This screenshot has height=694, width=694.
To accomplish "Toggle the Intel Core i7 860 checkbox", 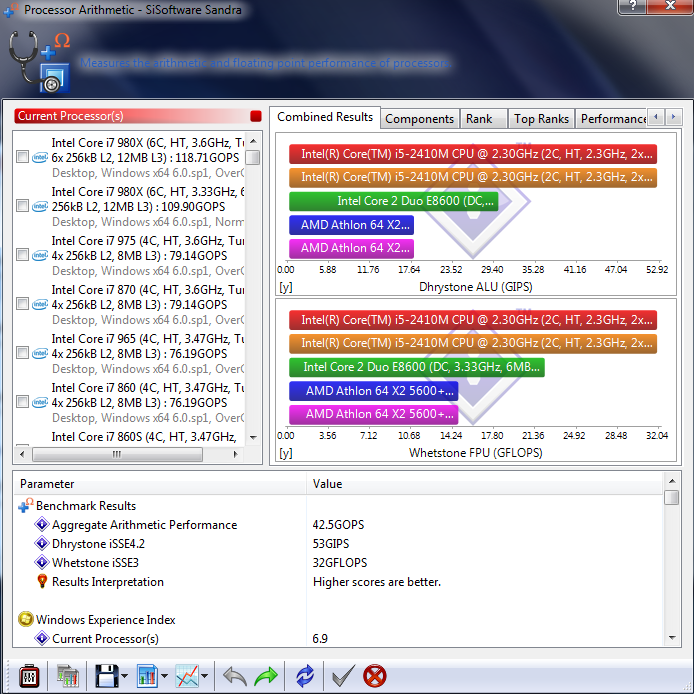I will 22,402.
